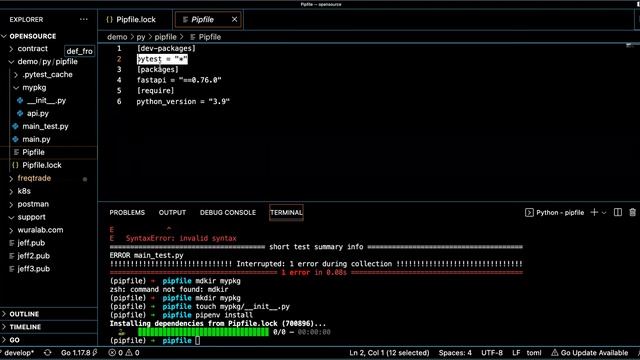The height and width of the screenshot is (360, 640).
Task: Open jeff2.pub file
Action: (x=33, y=256)
